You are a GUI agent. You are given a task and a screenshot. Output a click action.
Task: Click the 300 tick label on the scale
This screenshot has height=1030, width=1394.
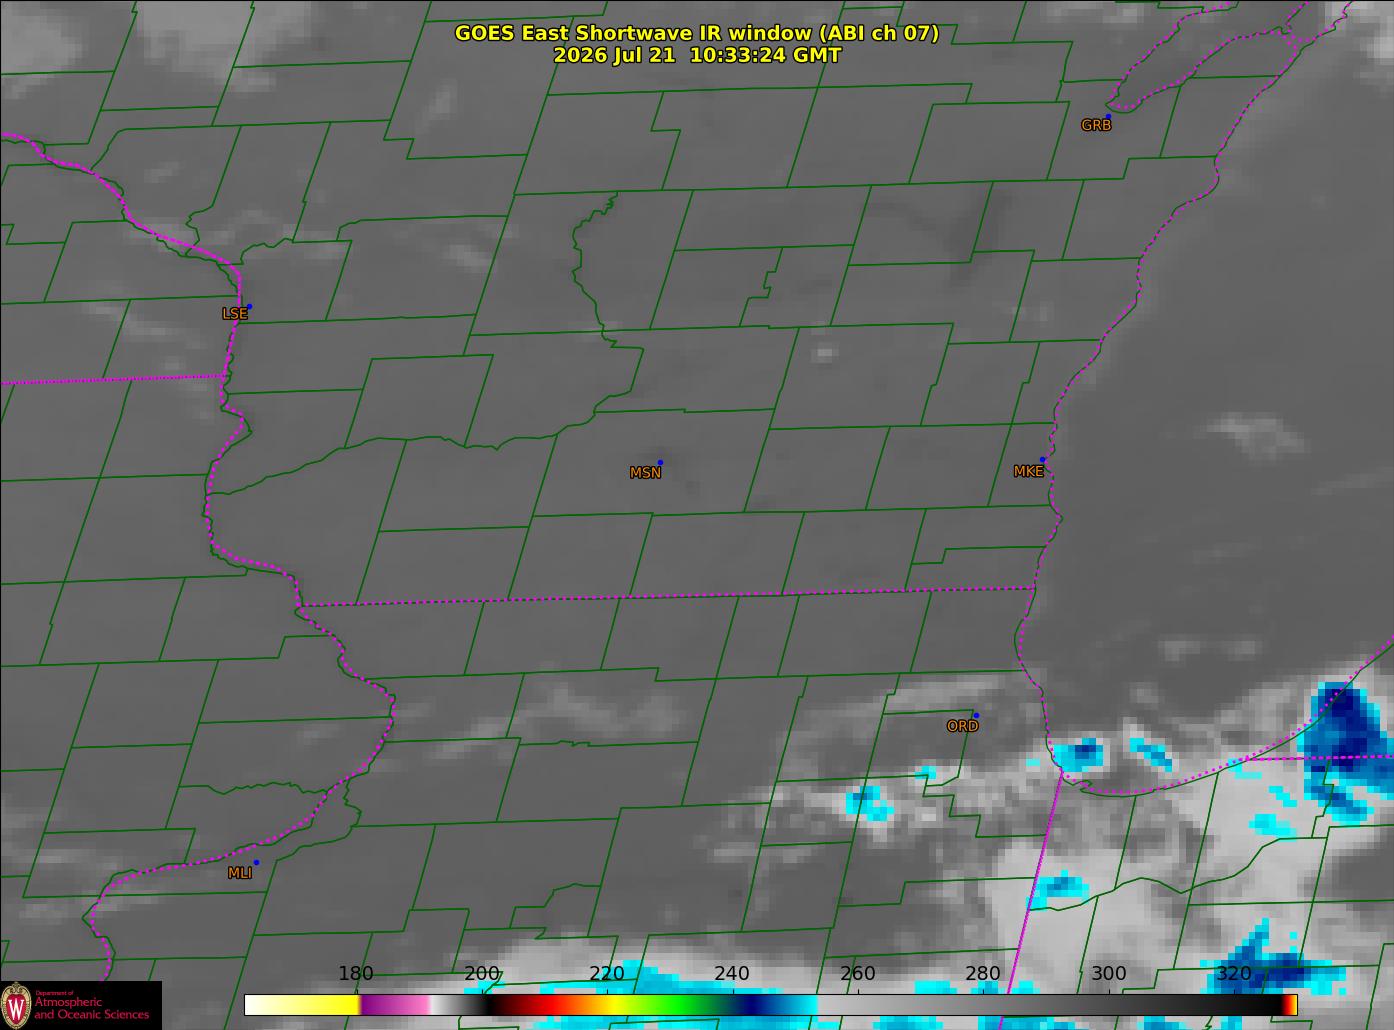1108,974
